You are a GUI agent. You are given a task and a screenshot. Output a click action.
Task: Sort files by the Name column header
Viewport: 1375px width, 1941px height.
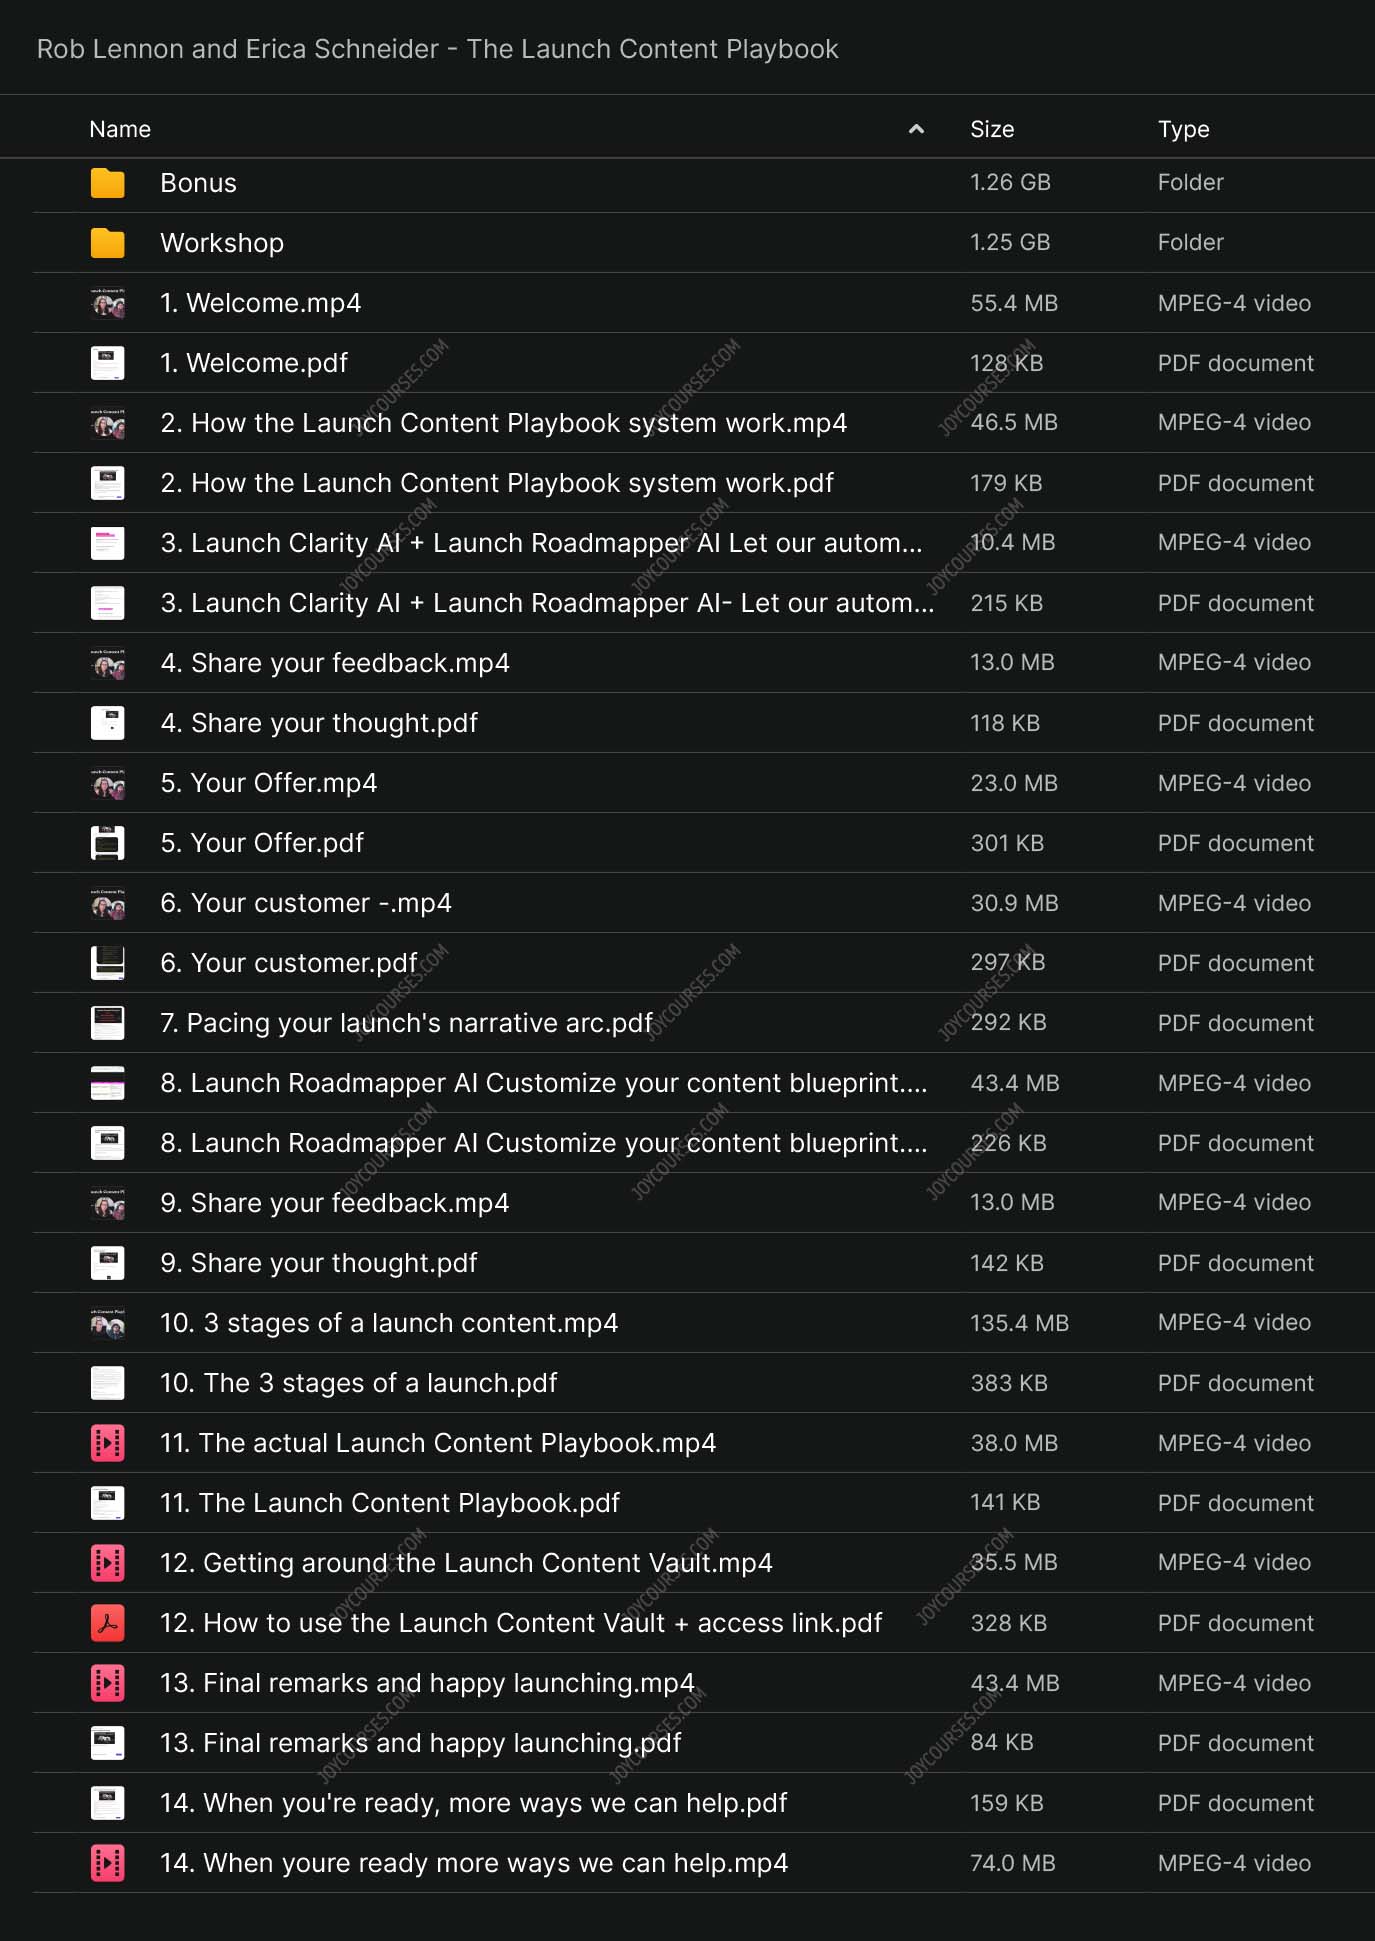120,129
